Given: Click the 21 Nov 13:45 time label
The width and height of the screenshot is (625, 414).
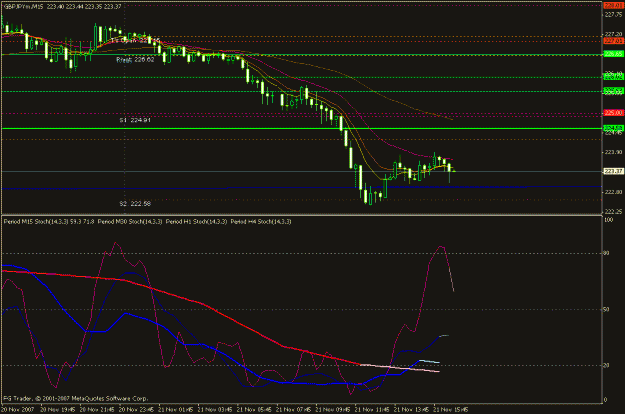Looking at the screenshot, I should click(412, 410).
